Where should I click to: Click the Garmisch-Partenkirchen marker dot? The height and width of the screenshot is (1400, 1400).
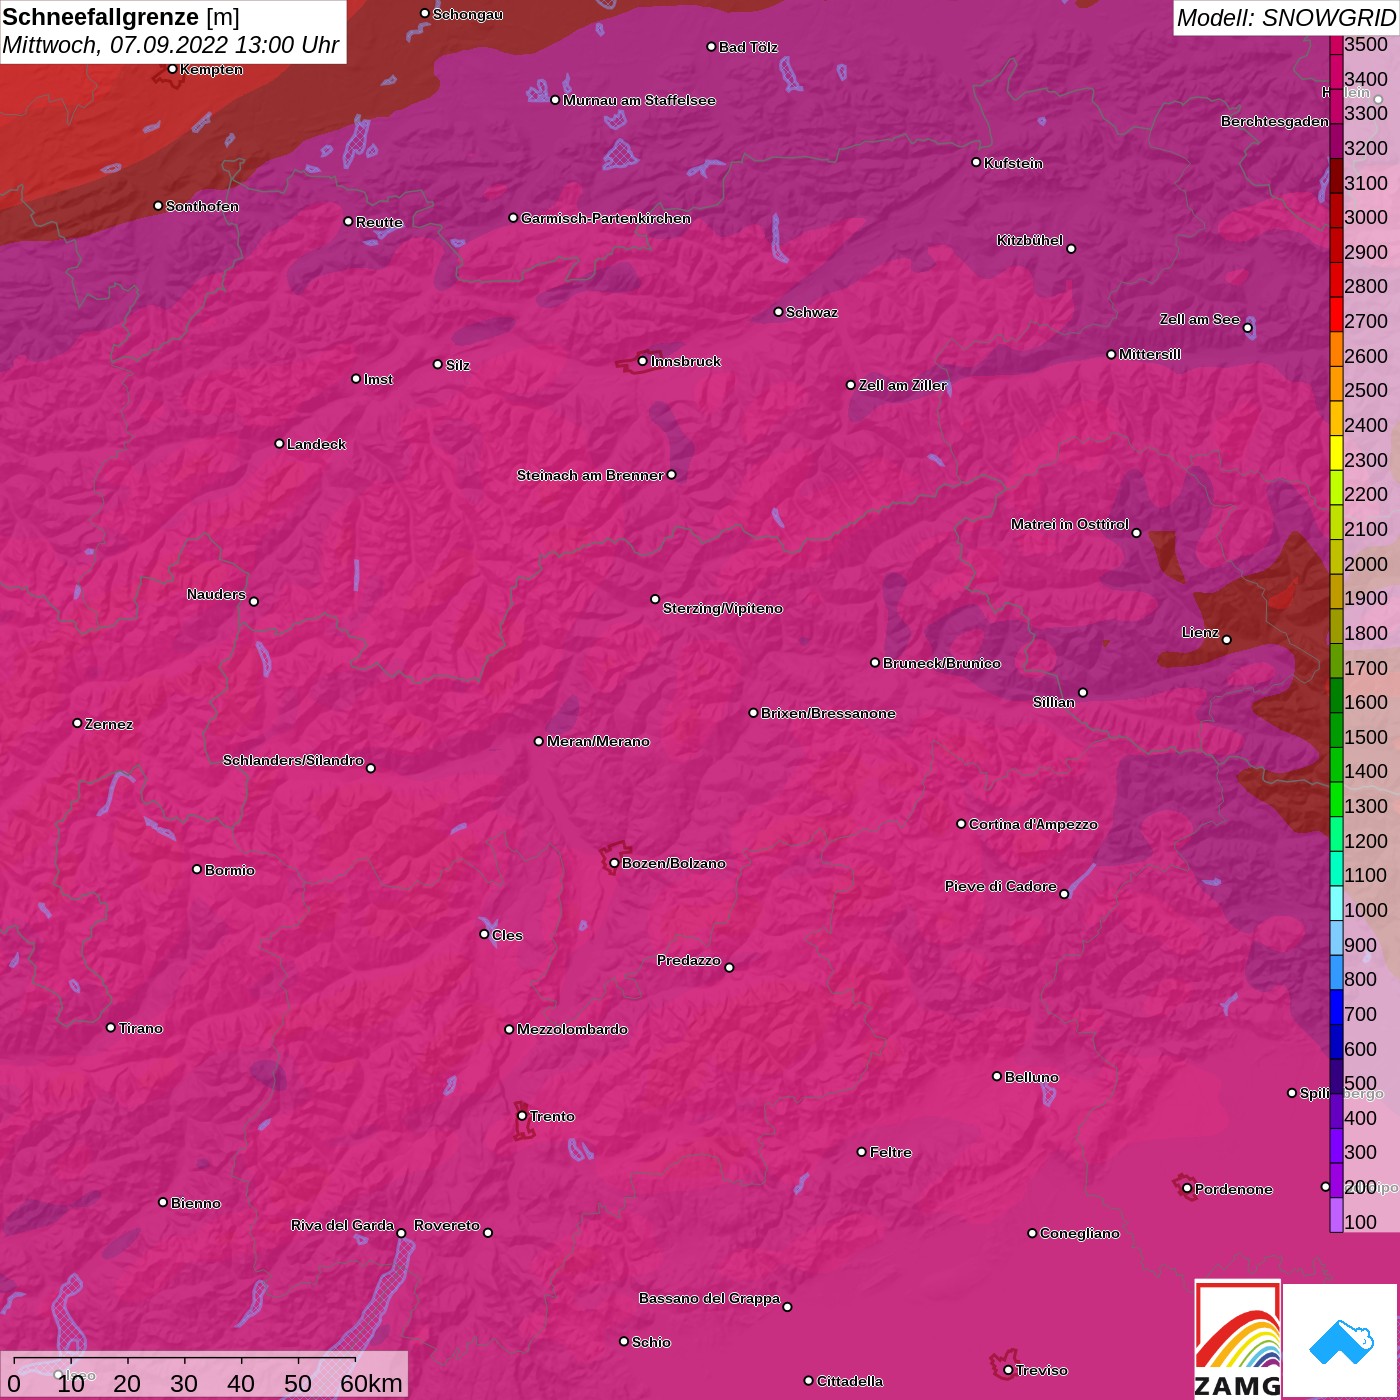tap(513, 218)
